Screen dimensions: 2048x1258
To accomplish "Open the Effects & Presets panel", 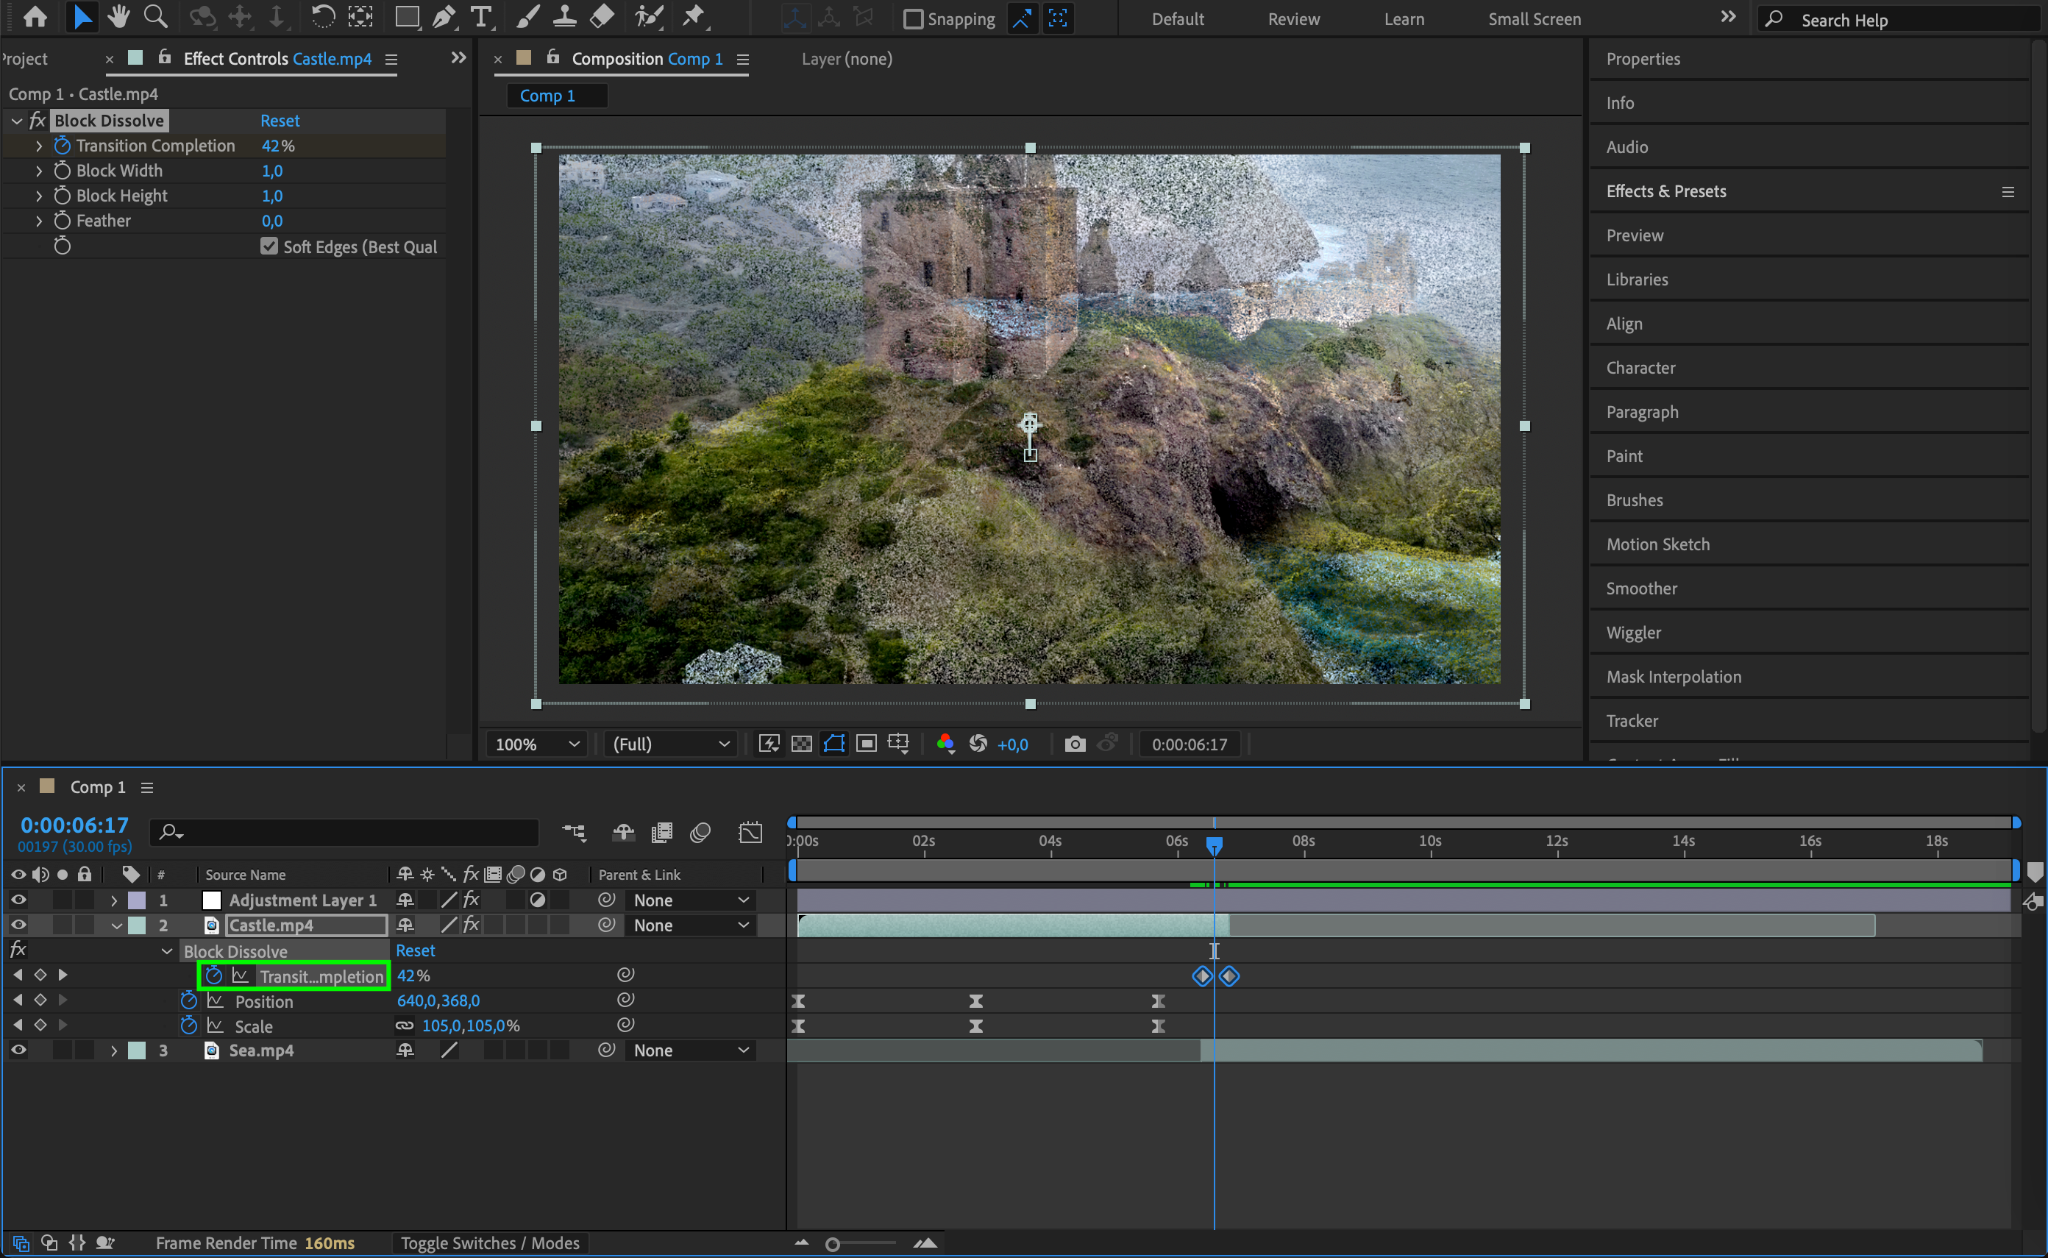I will pyautogui.click(x=1666, y=191).
